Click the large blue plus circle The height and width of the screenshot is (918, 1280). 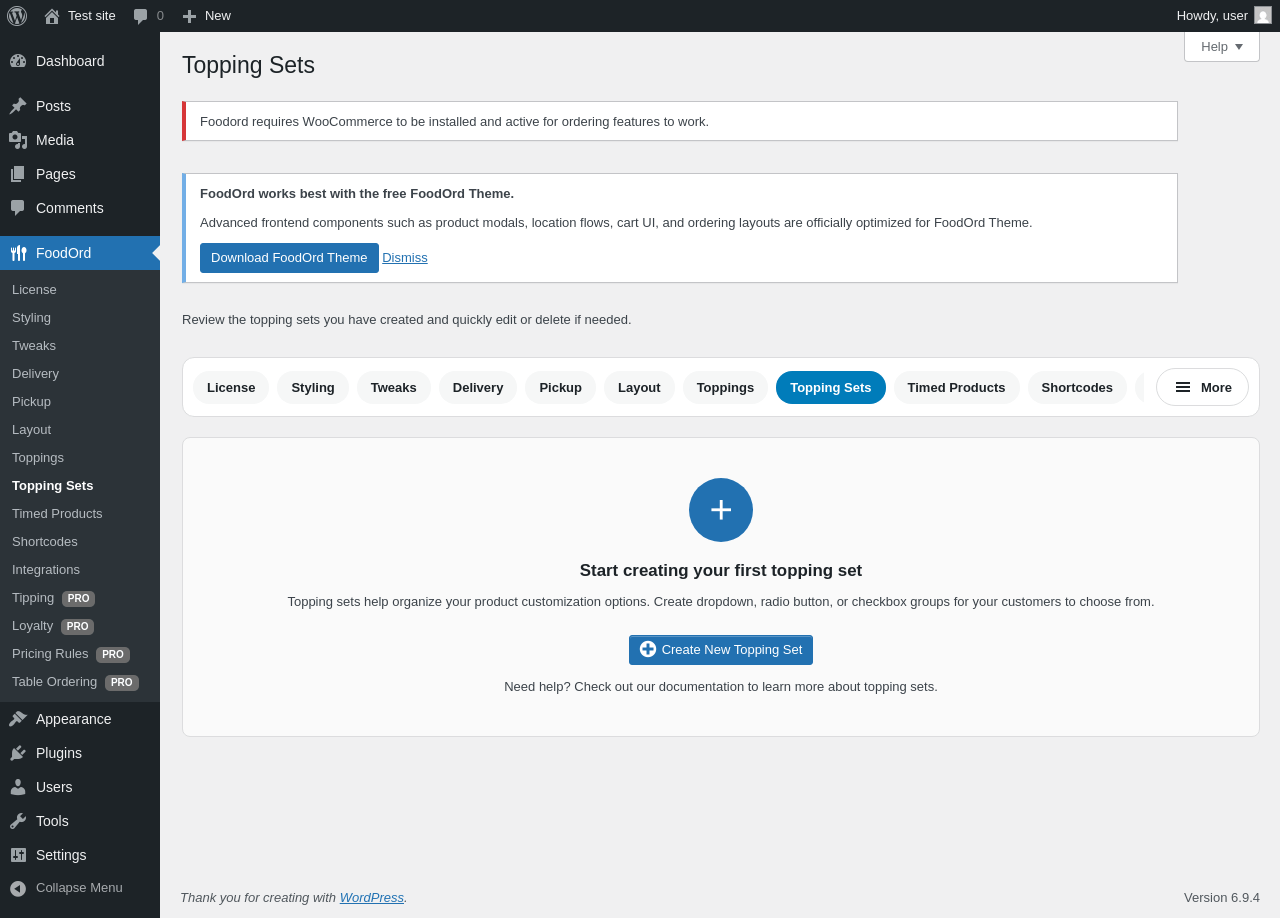pos(721,510)
